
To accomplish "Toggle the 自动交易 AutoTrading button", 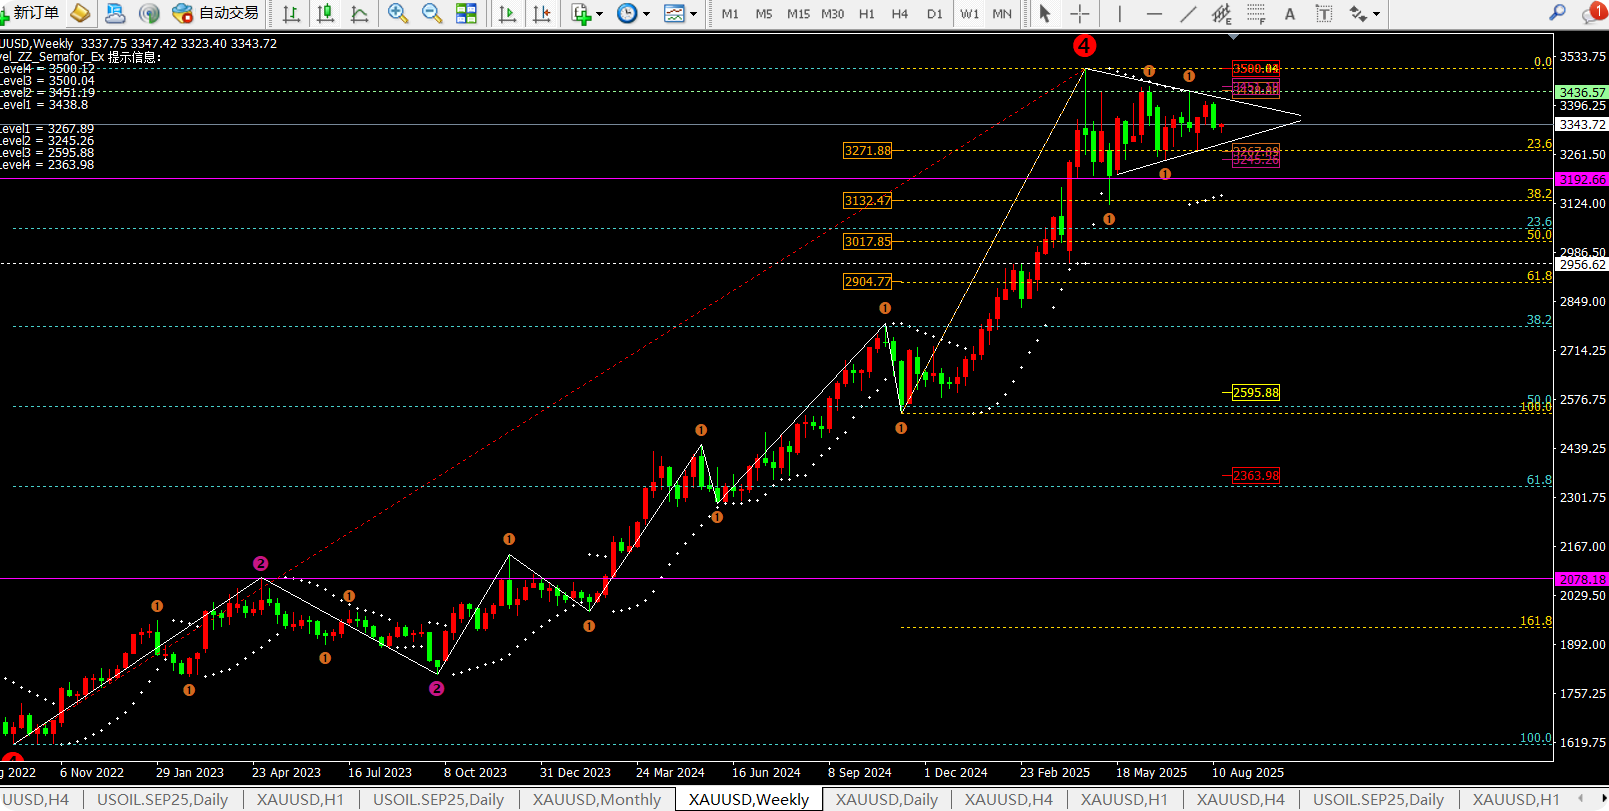I will coord(216,13).
